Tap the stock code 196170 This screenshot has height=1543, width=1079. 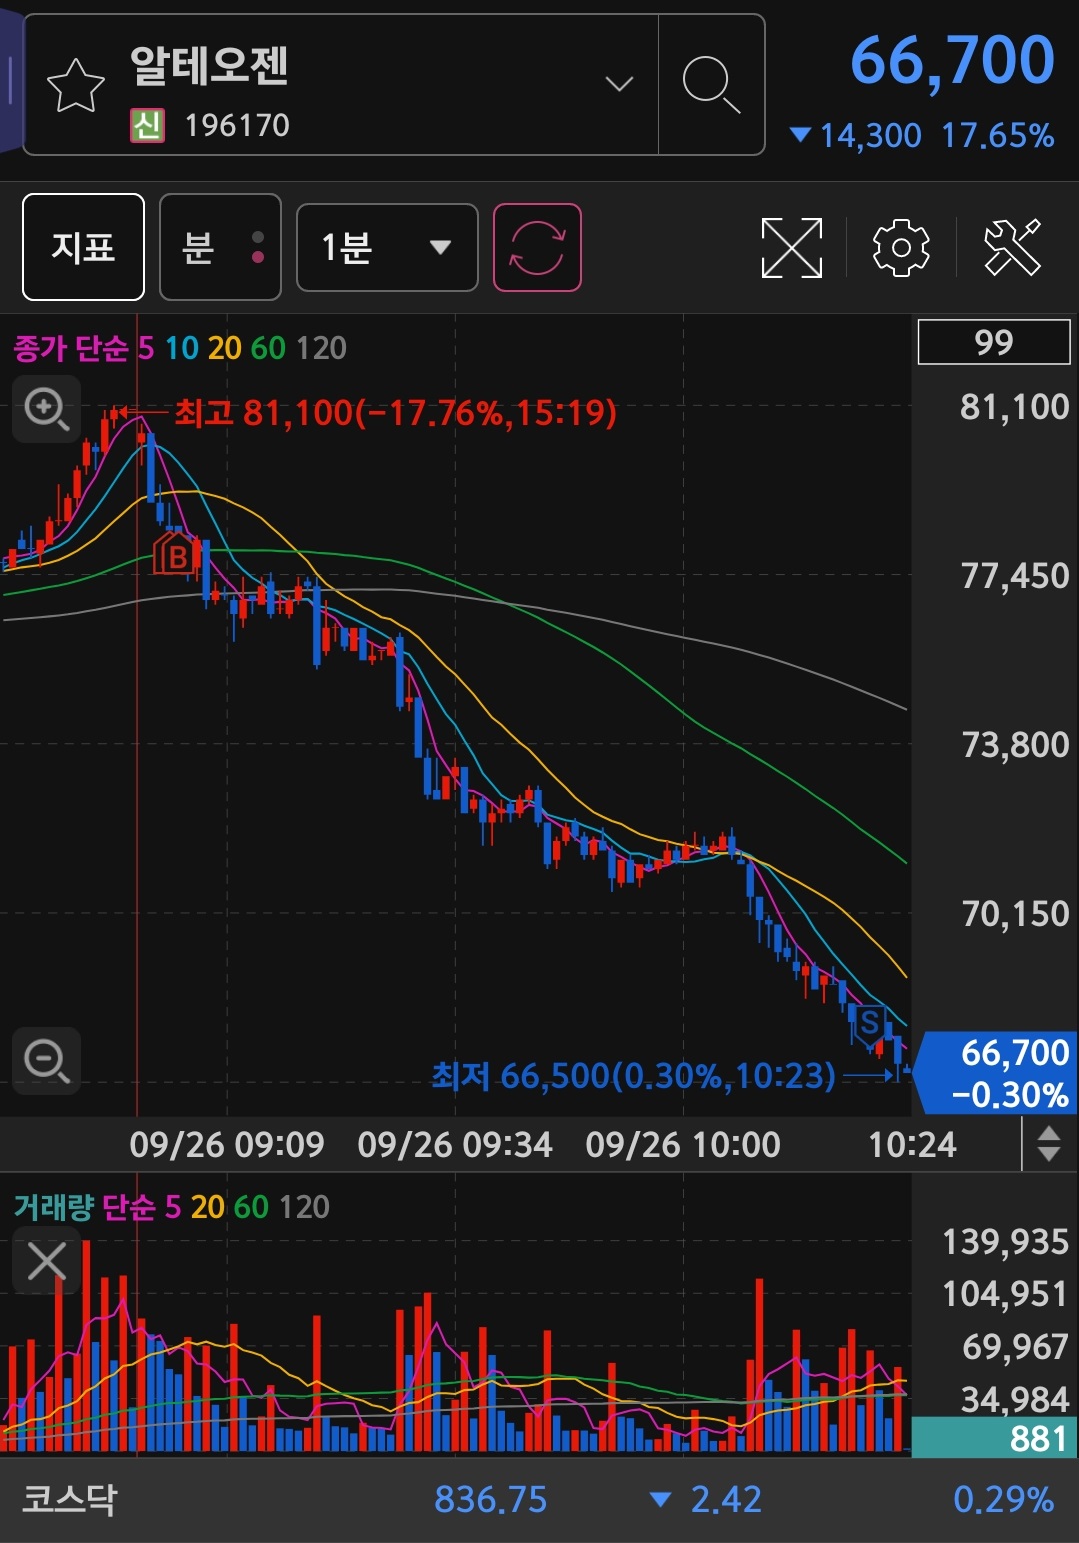(237, 126)
